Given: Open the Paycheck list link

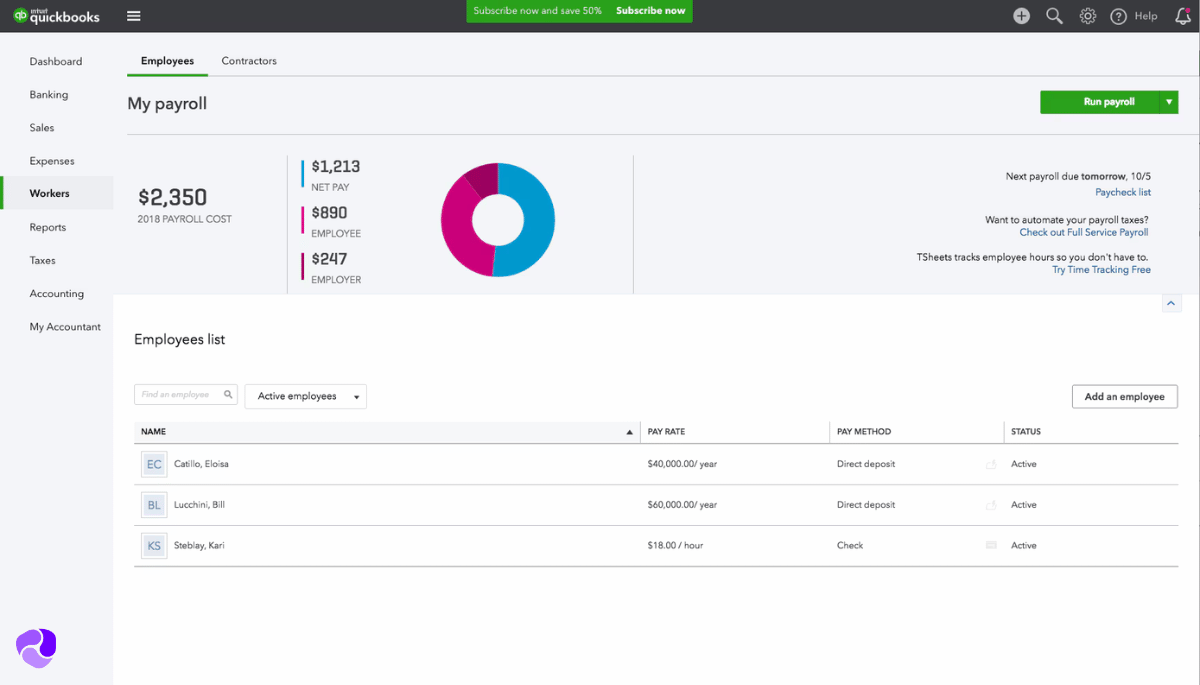Looking at the screenshot, I should point(1122,192).
